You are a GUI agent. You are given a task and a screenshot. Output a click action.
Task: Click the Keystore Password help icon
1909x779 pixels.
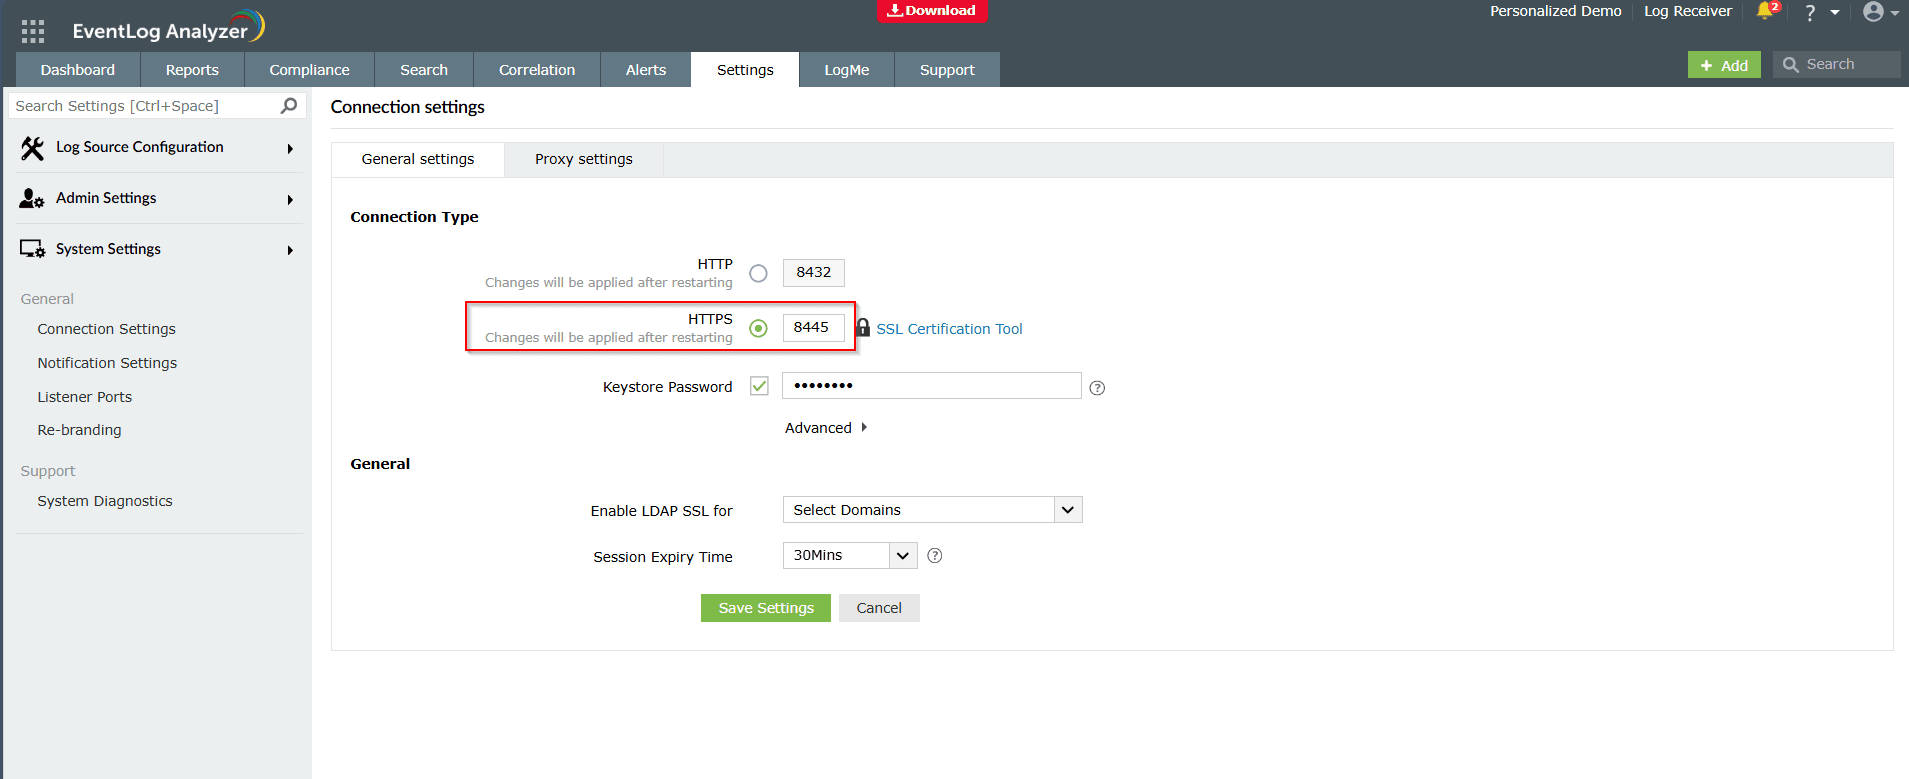click(1097, 388)
